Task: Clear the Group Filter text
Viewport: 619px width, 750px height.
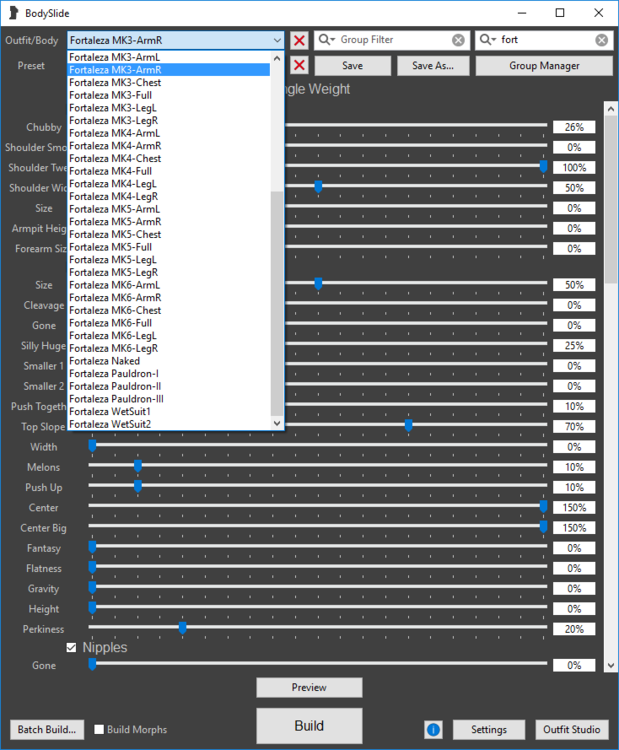Action: click(x=458, y=40)
